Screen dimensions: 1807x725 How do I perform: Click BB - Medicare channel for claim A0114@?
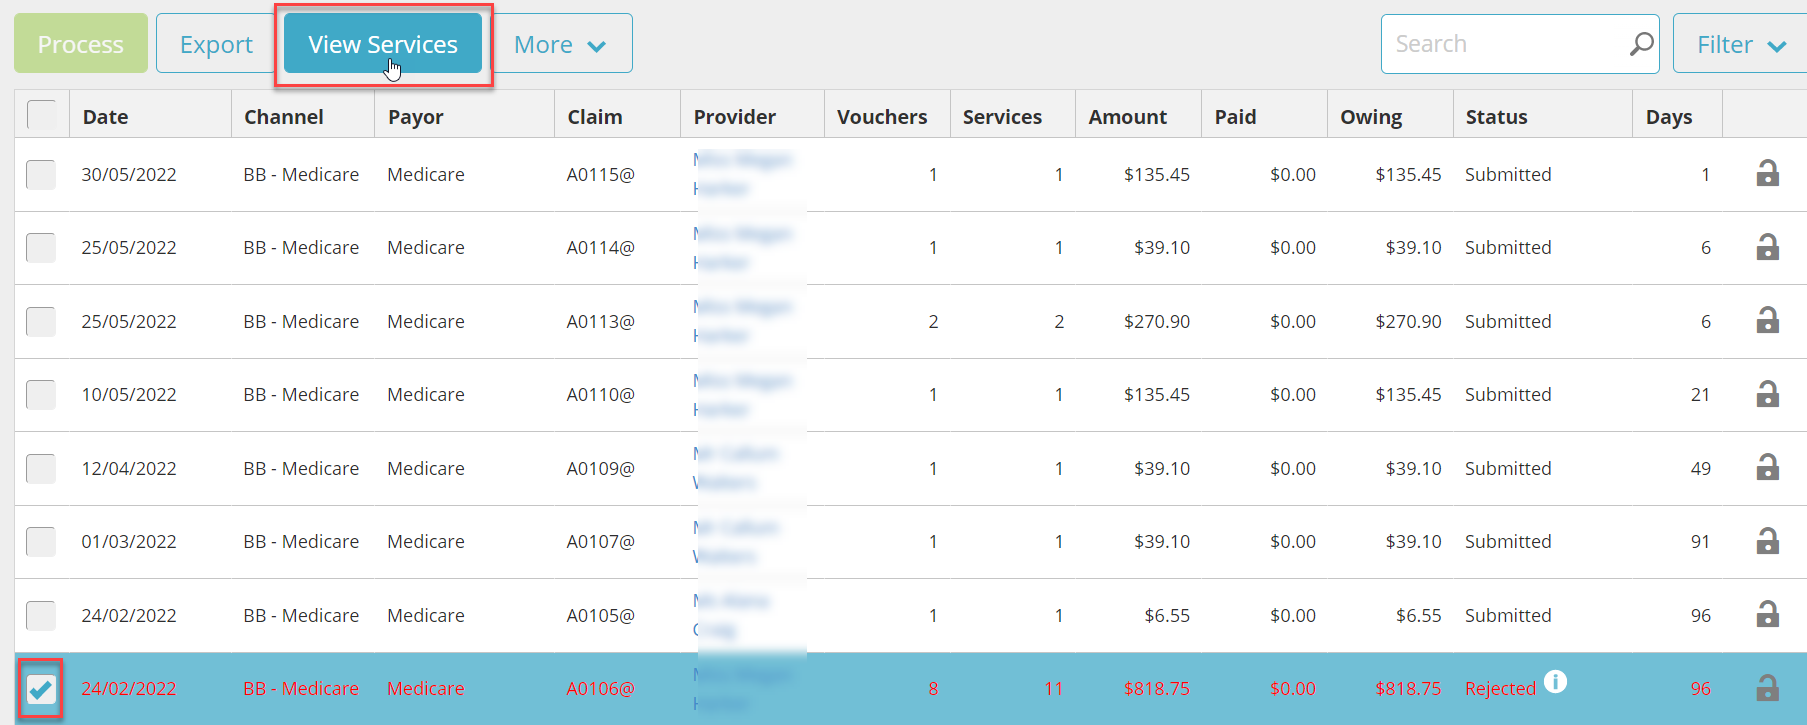tap(301, 247)
